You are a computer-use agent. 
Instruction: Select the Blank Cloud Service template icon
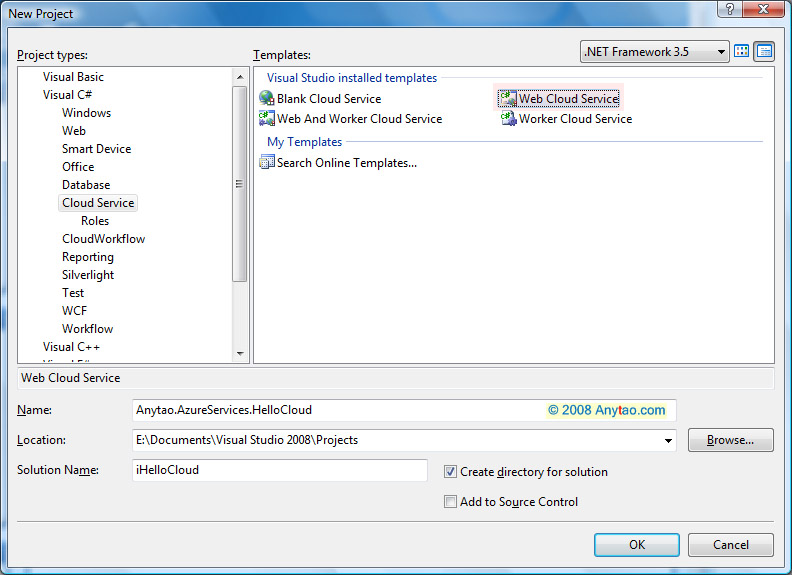[266, 98]
